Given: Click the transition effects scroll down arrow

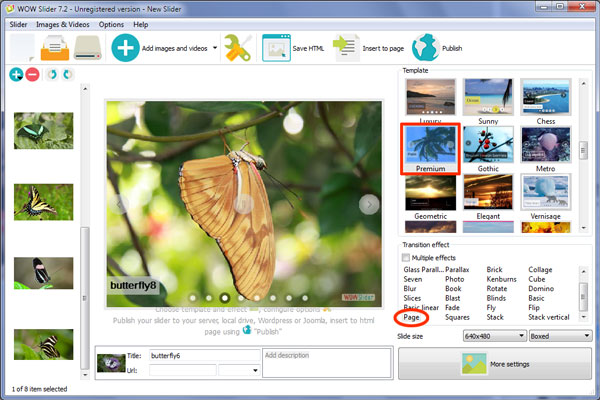Looking at the screenshot, I should (583, 317).
